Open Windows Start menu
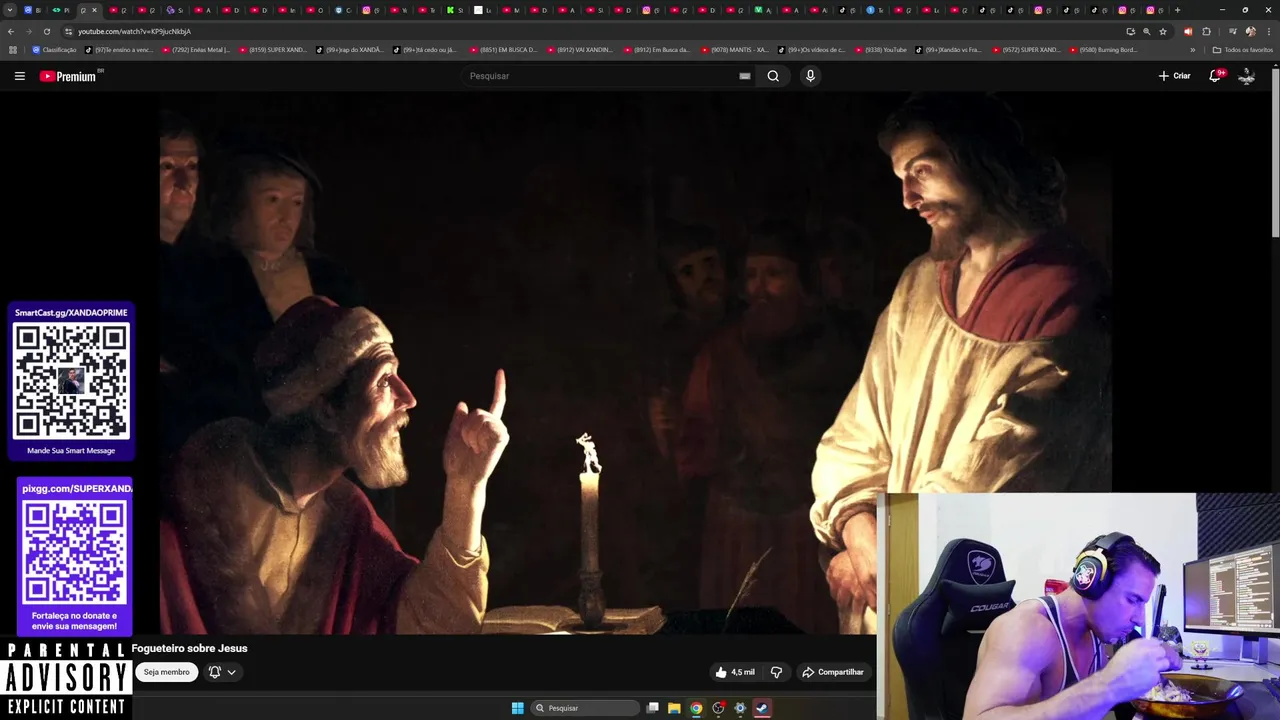Image resolution: width=1280 pixels, height=720 pixels. 517,708
